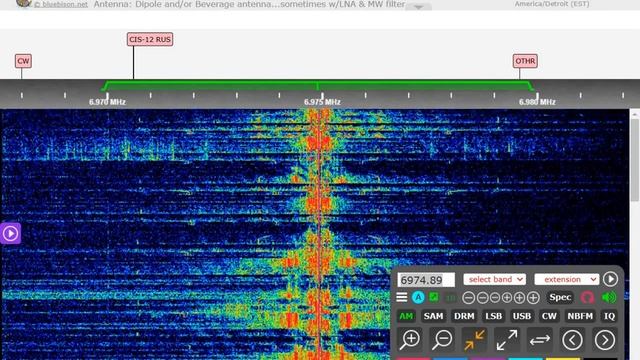This screenshot has height=360, width=640.
Task: Click the frequency field showing 6974.89
Action: click(x=426, y=280)
